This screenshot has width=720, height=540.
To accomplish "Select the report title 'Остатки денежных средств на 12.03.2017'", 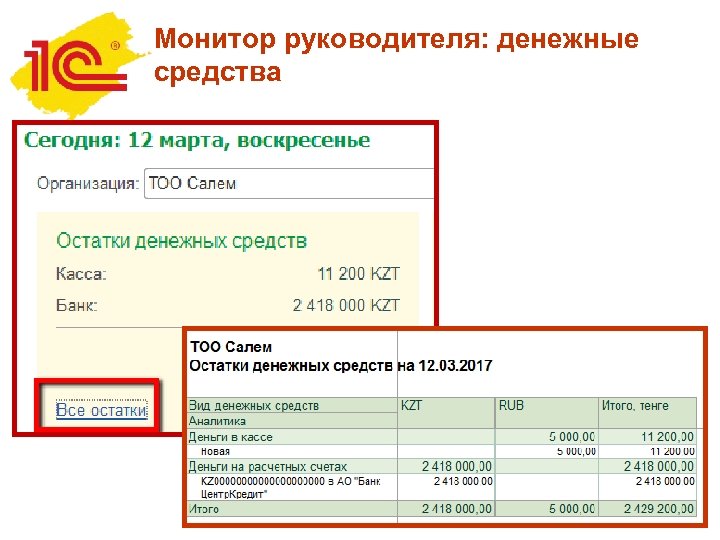I will pyautogui.click(x=340, y=366).
